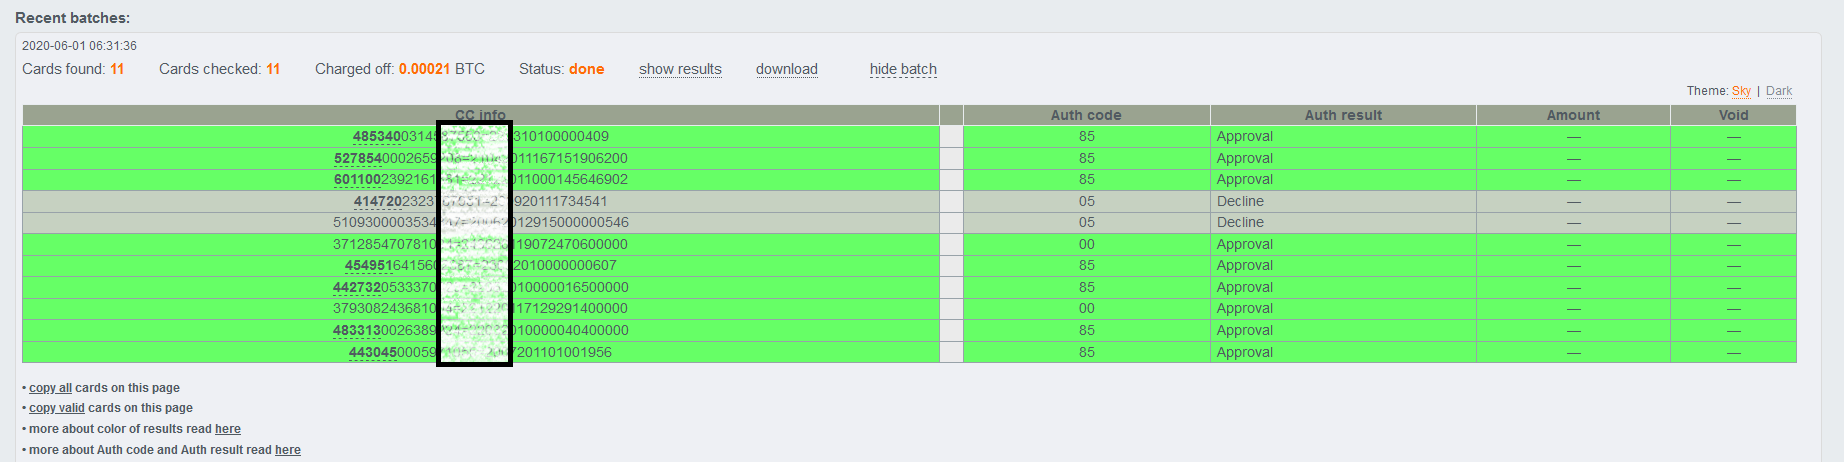Select the Status done label
Image resolution: width=1844 pixels, height=462 pixels.
click(561, 69)
